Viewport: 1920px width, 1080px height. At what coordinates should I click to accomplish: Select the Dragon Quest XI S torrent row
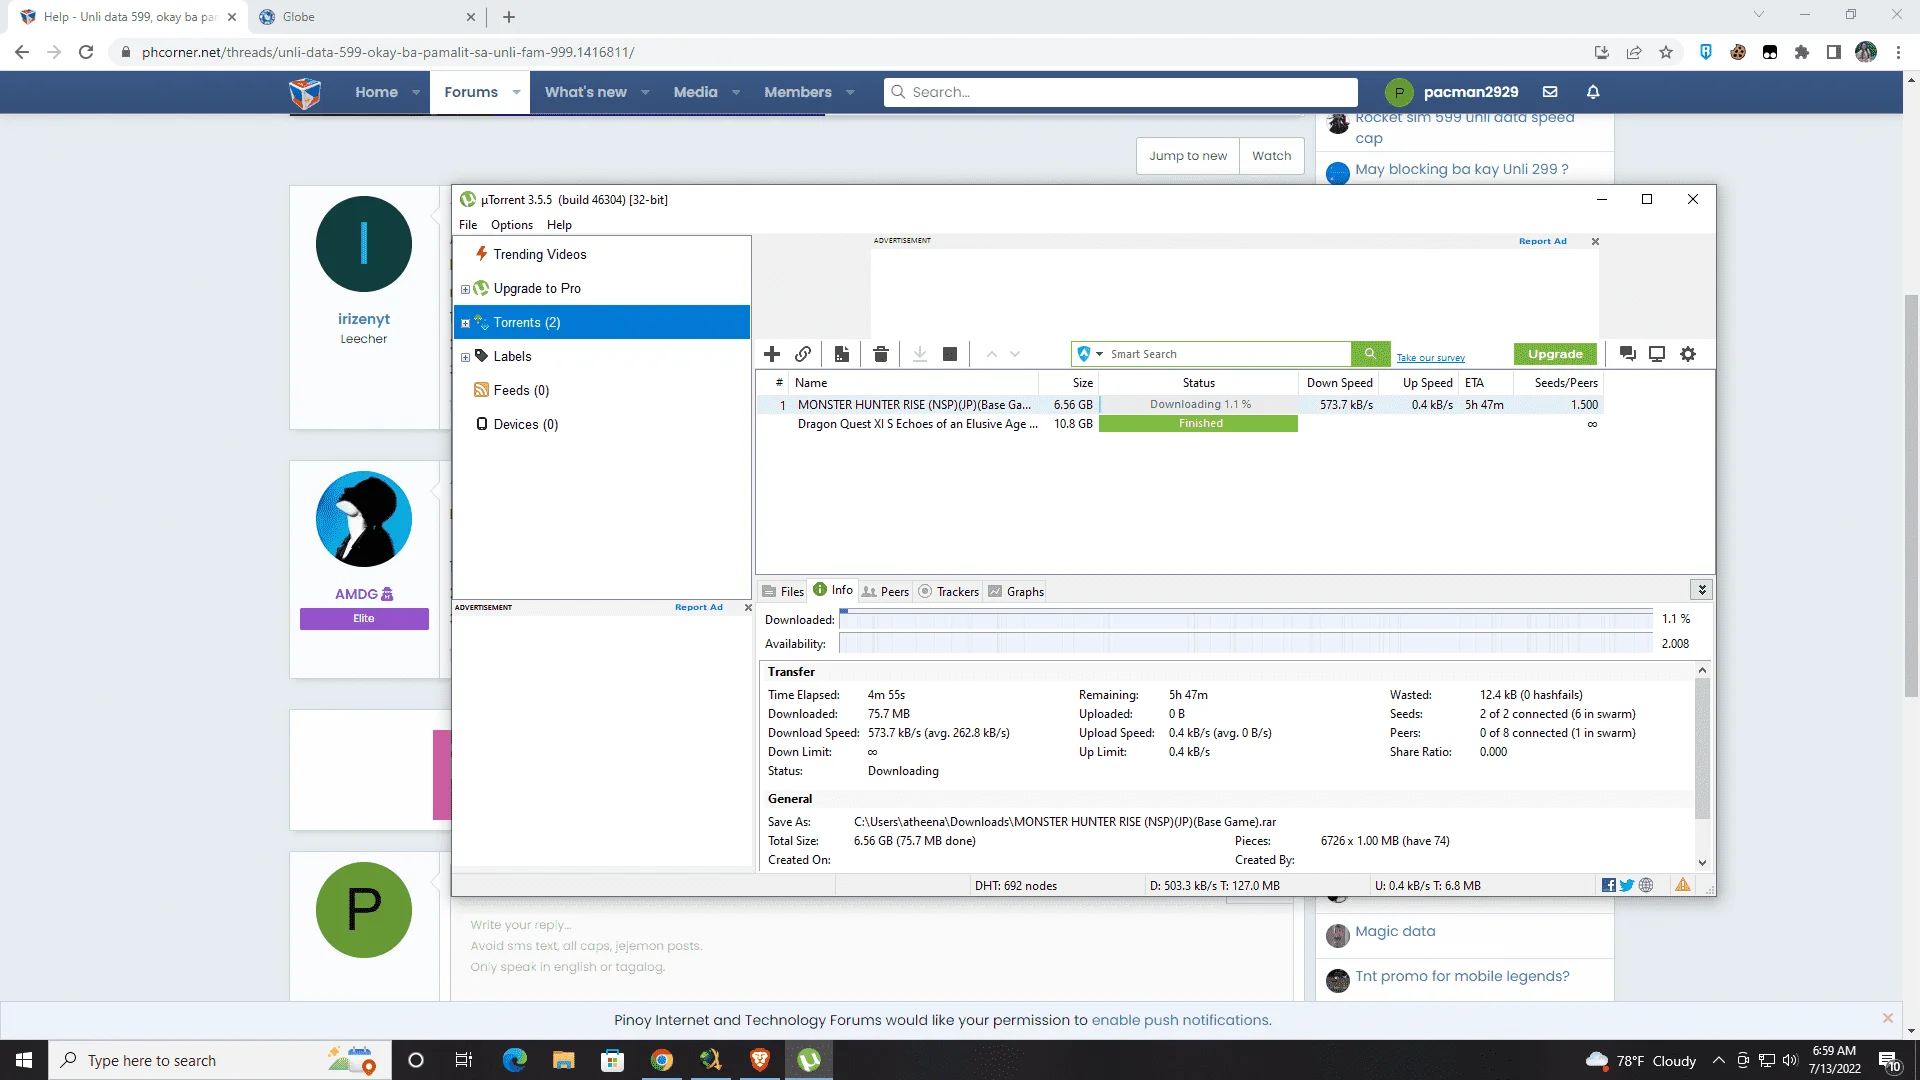pyautogui.click(x=1180, y=424)
